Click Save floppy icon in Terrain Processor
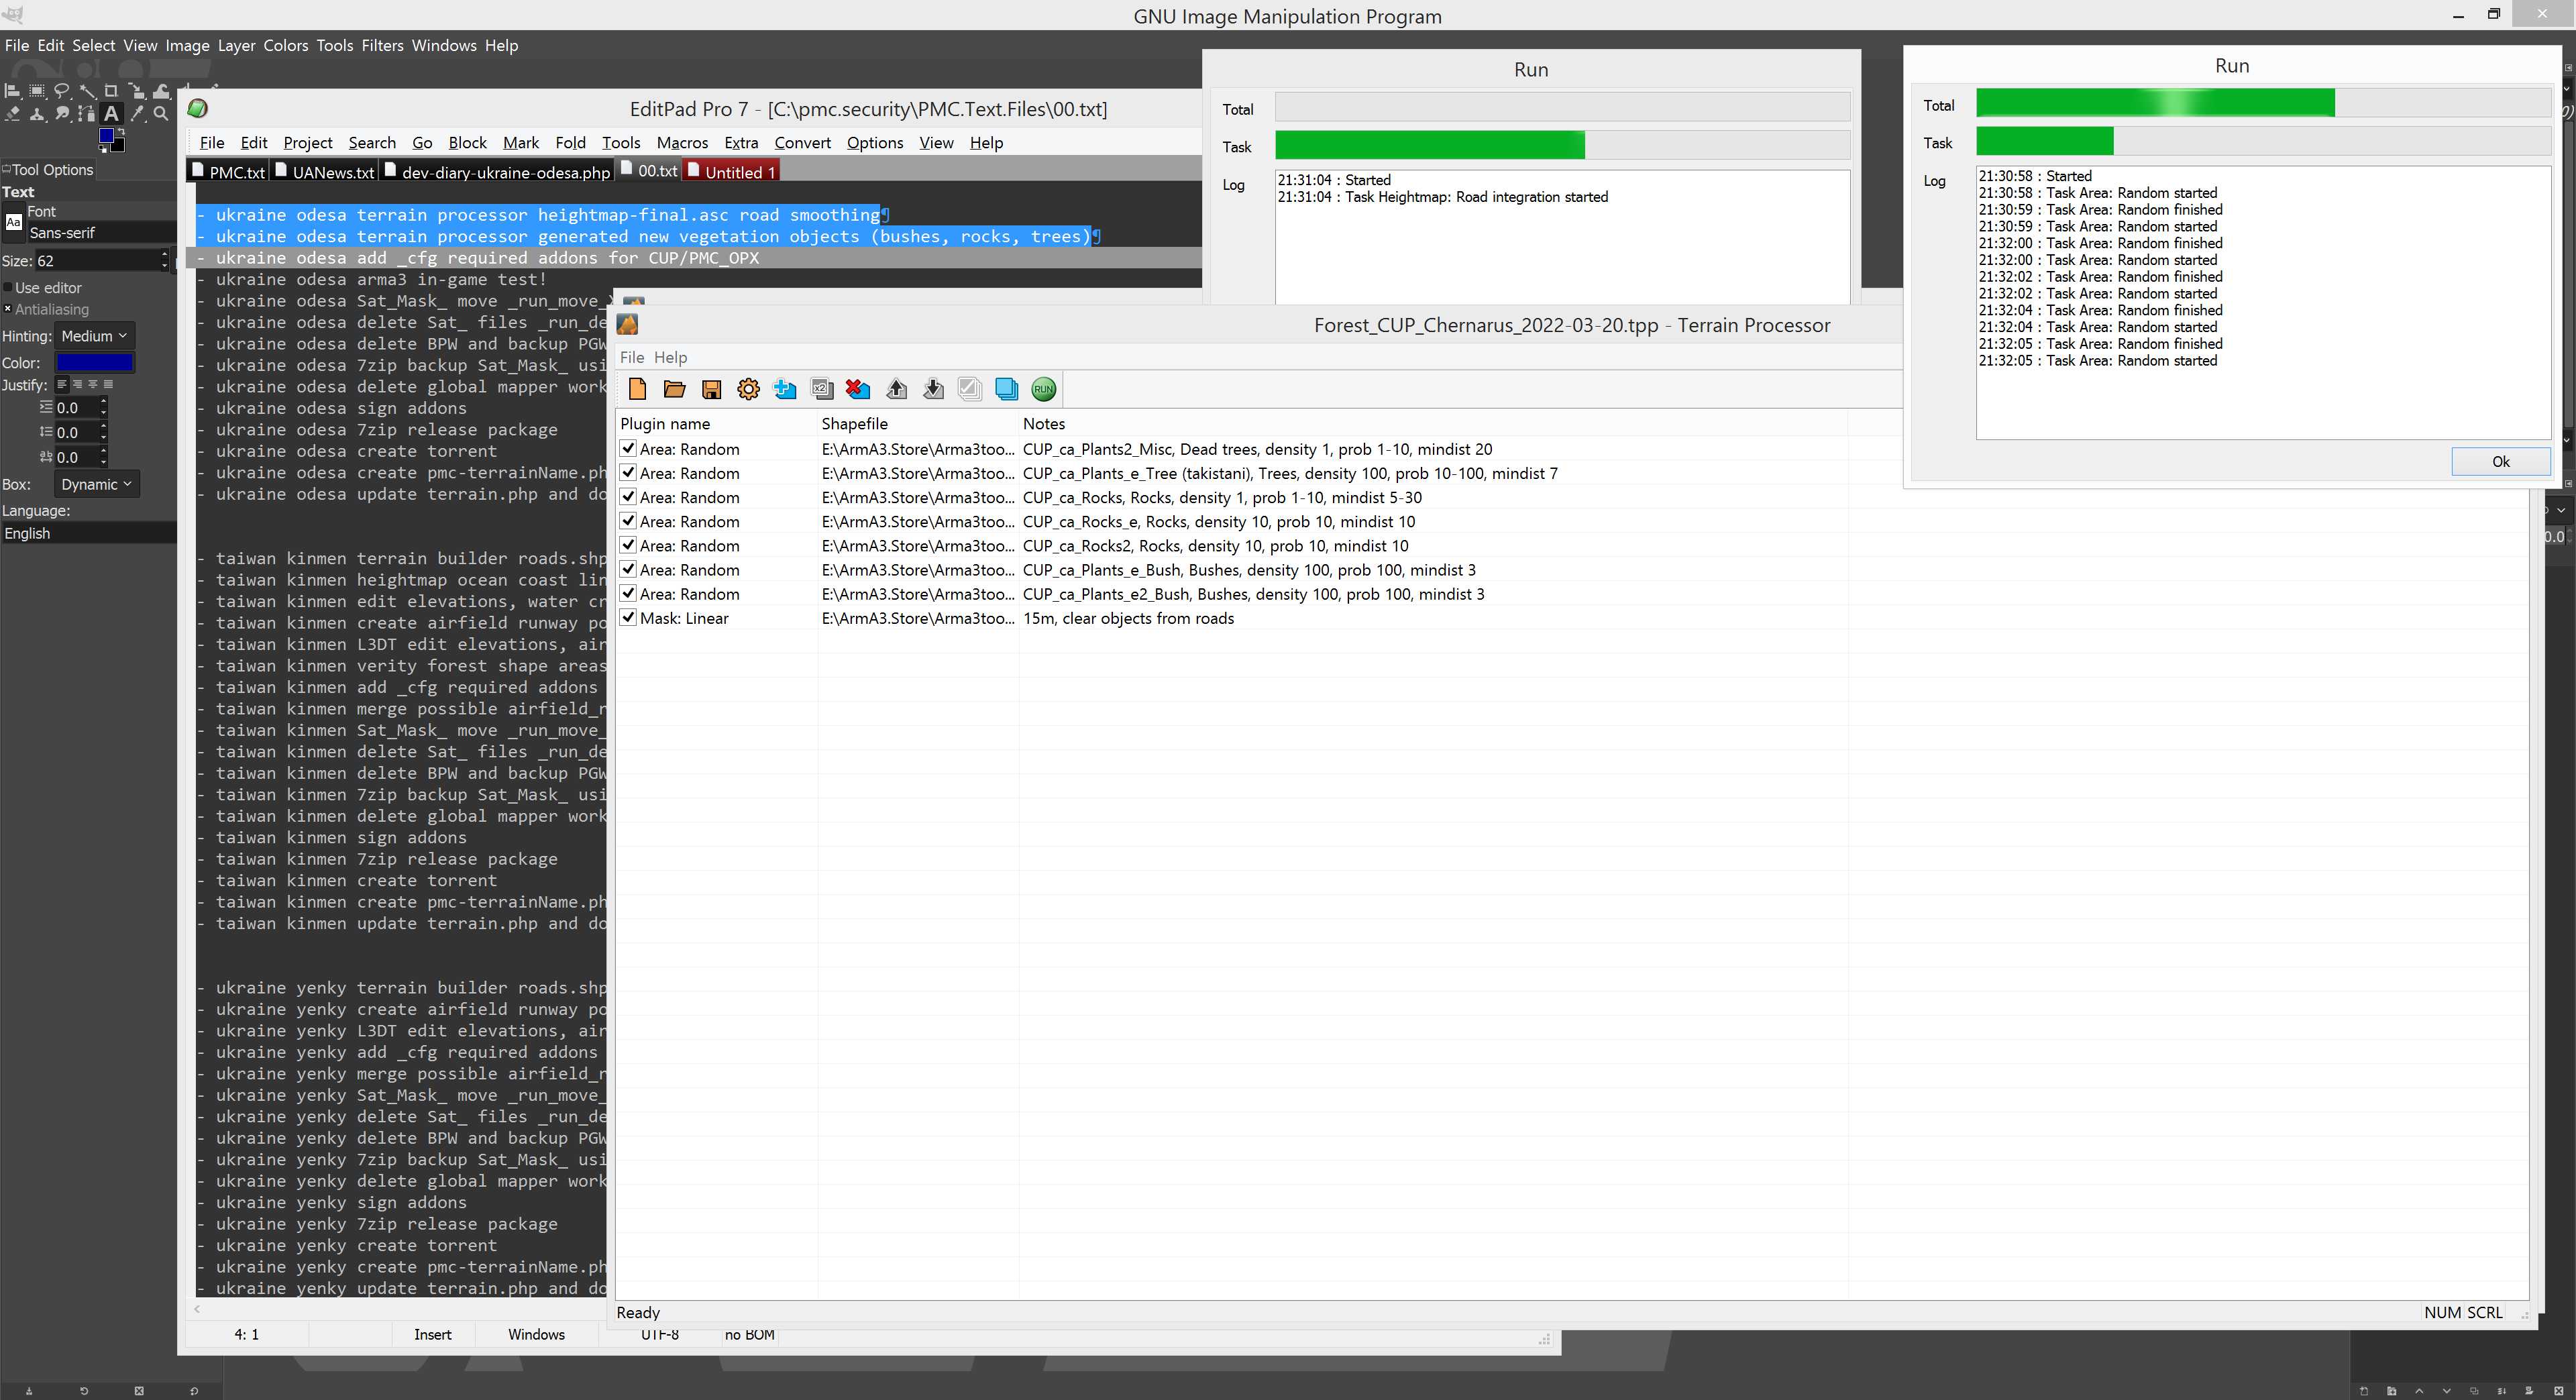This screenshot has height=1400, width=2576. (x=711, y=389)
